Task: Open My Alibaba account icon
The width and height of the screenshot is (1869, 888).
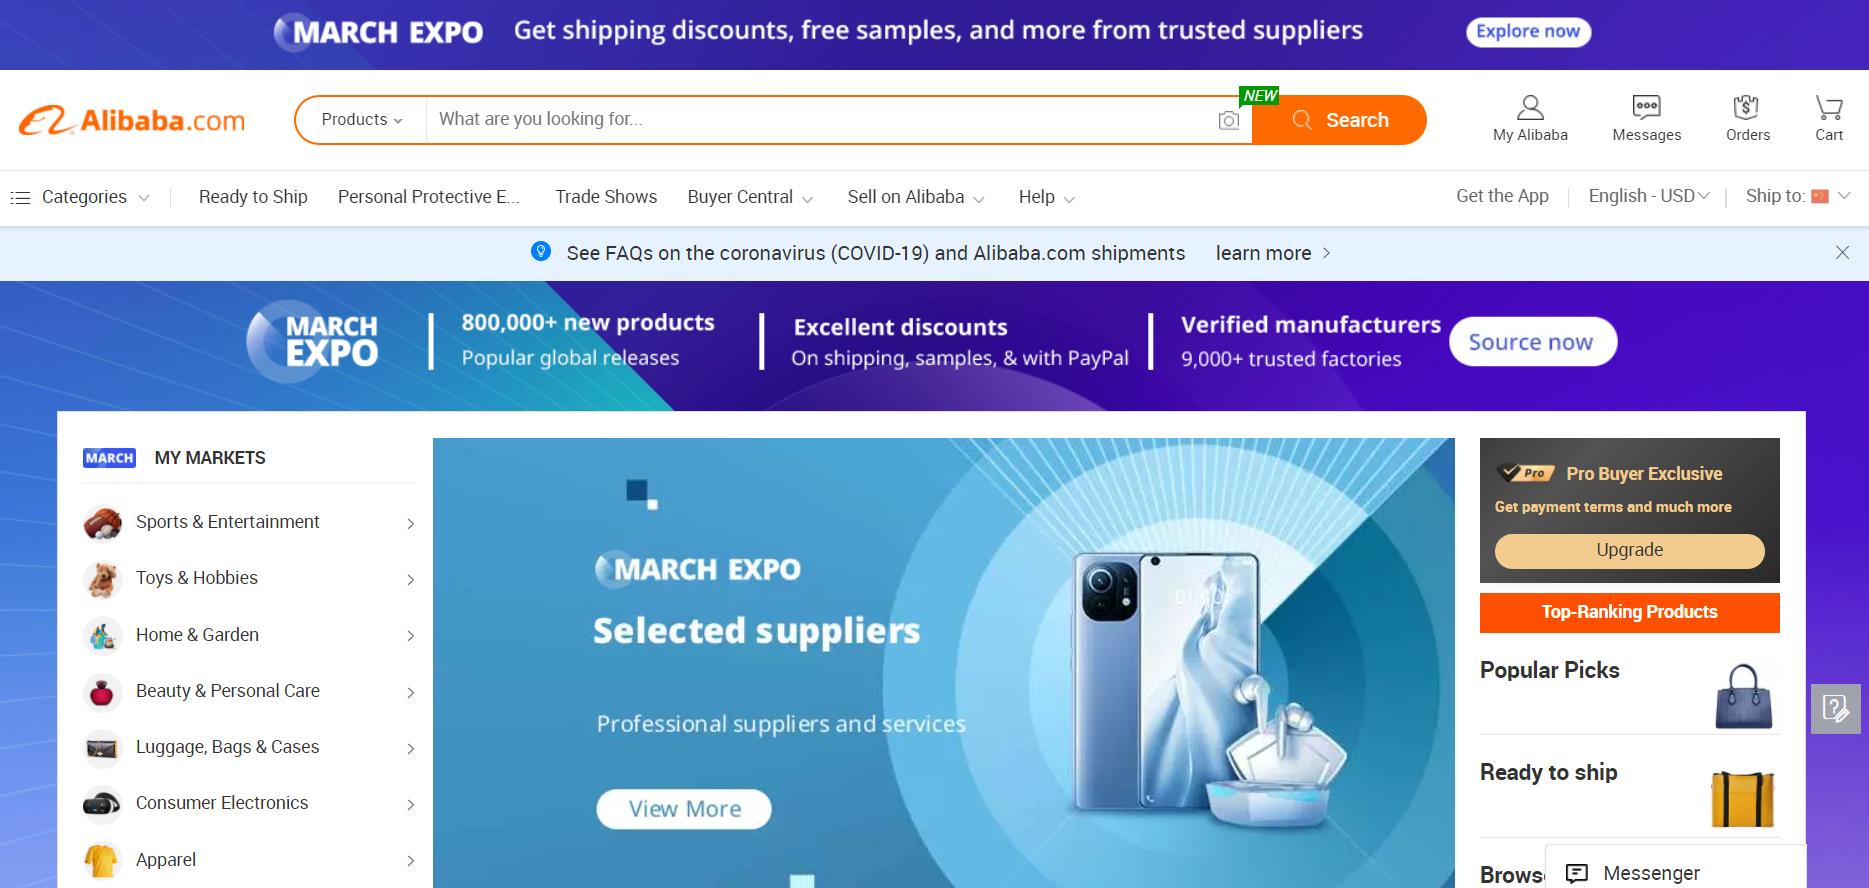Action: click(x=1530, y=107)
